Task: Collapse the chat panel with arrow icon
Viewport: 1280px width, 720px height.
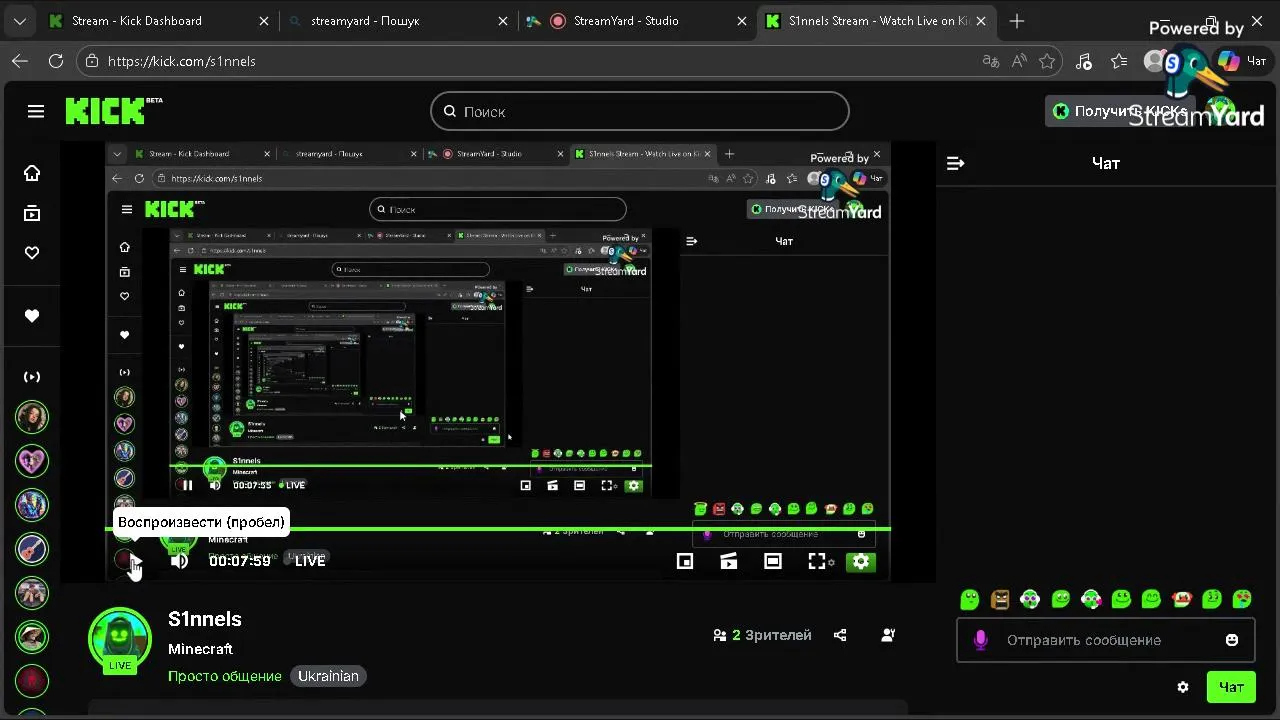Action: [955, 163]
